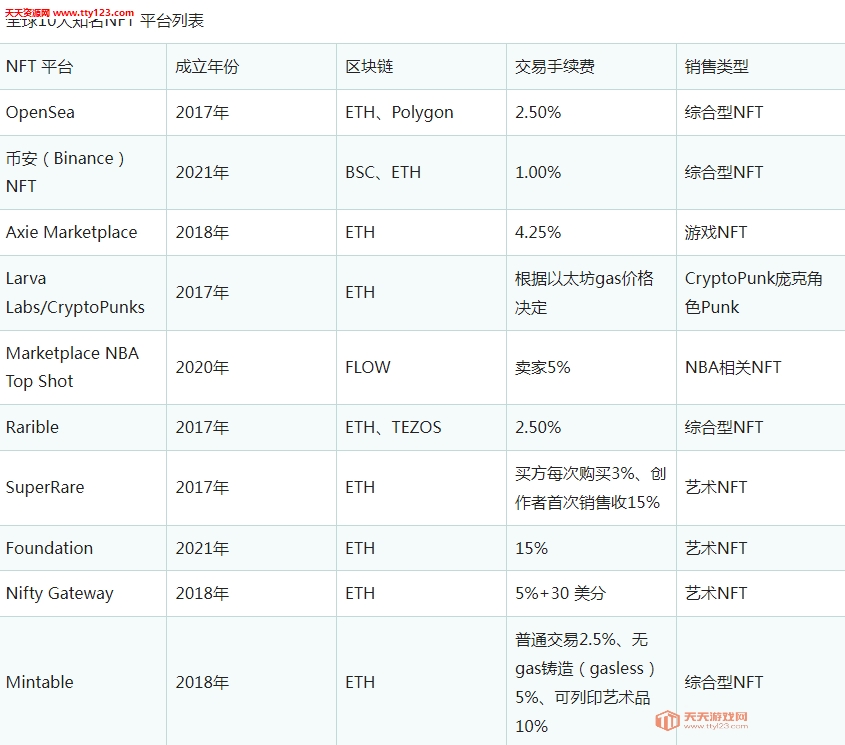
Task: Select the 'ETH、Polygon' blockchain cell
Action: (x=399, y=113)
